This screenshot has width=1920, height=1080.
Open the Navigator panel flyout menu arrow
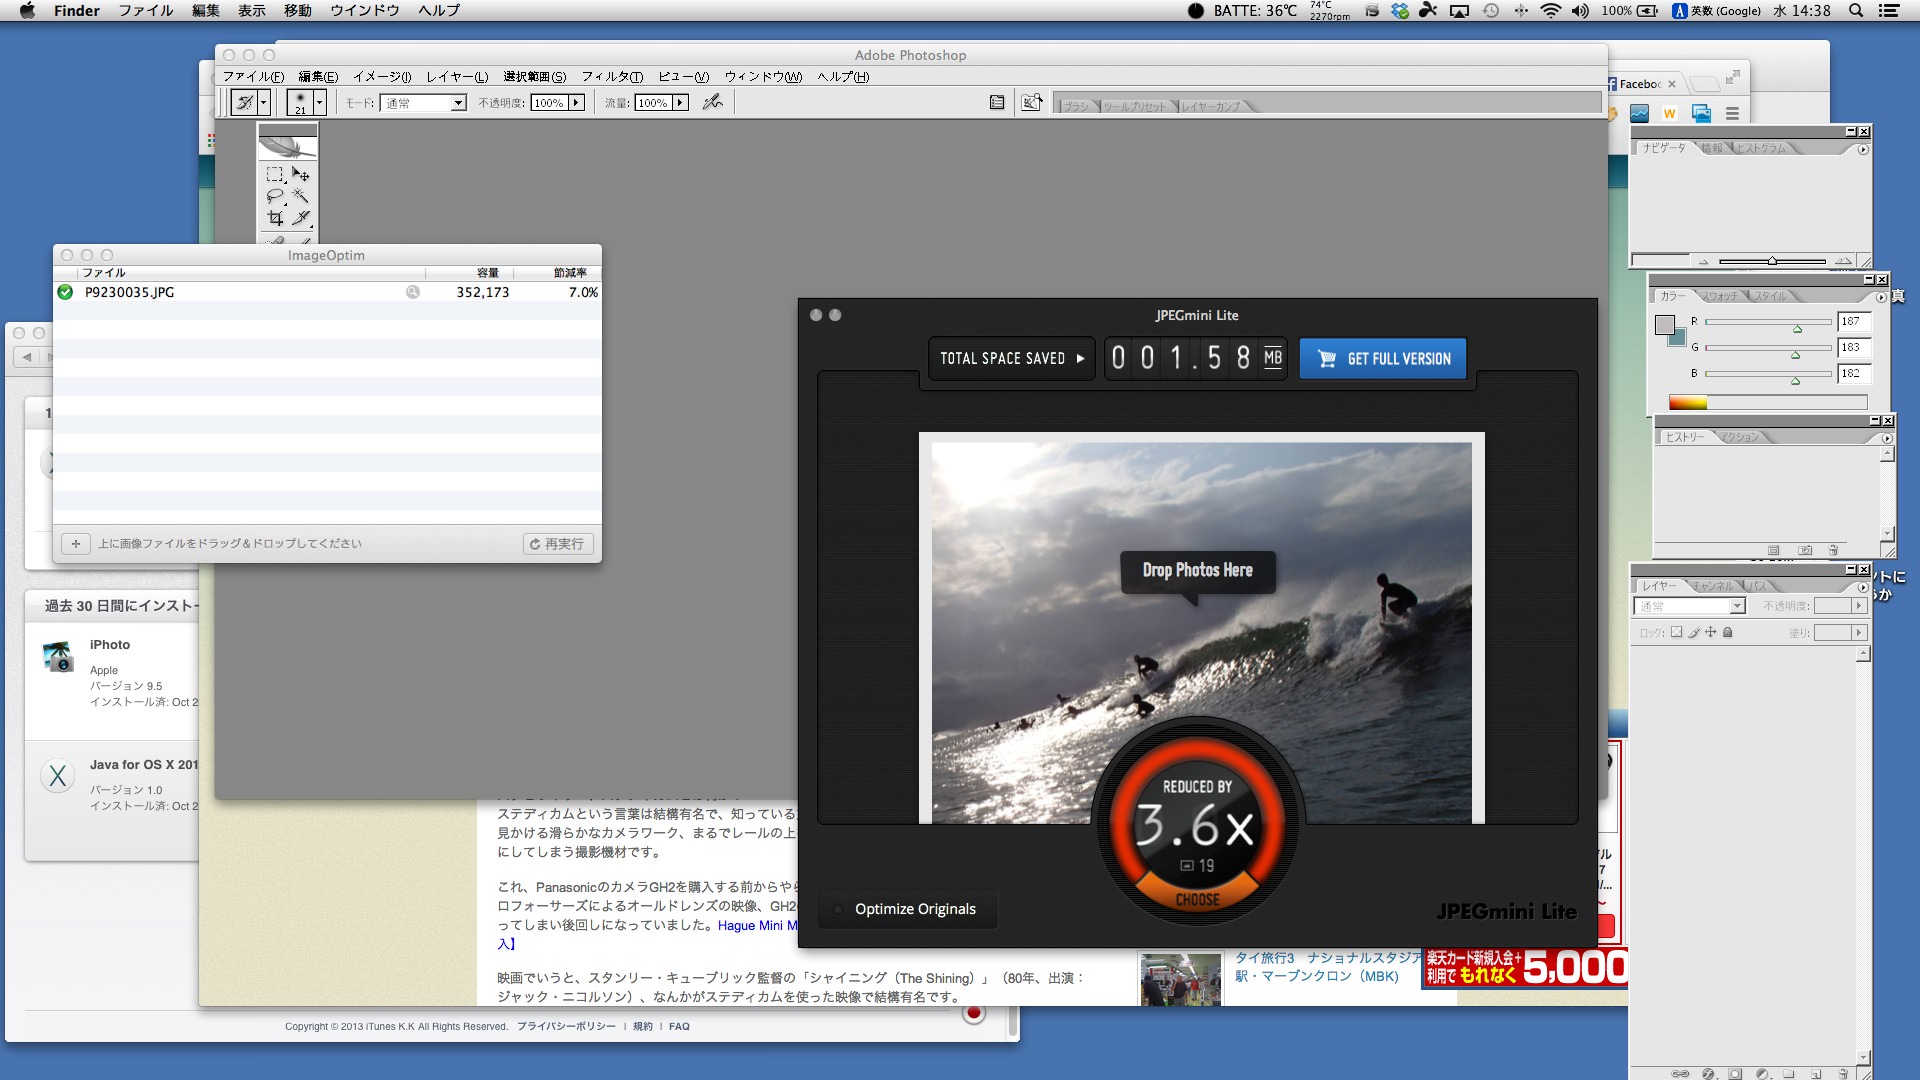click(x=1862, y=150)
